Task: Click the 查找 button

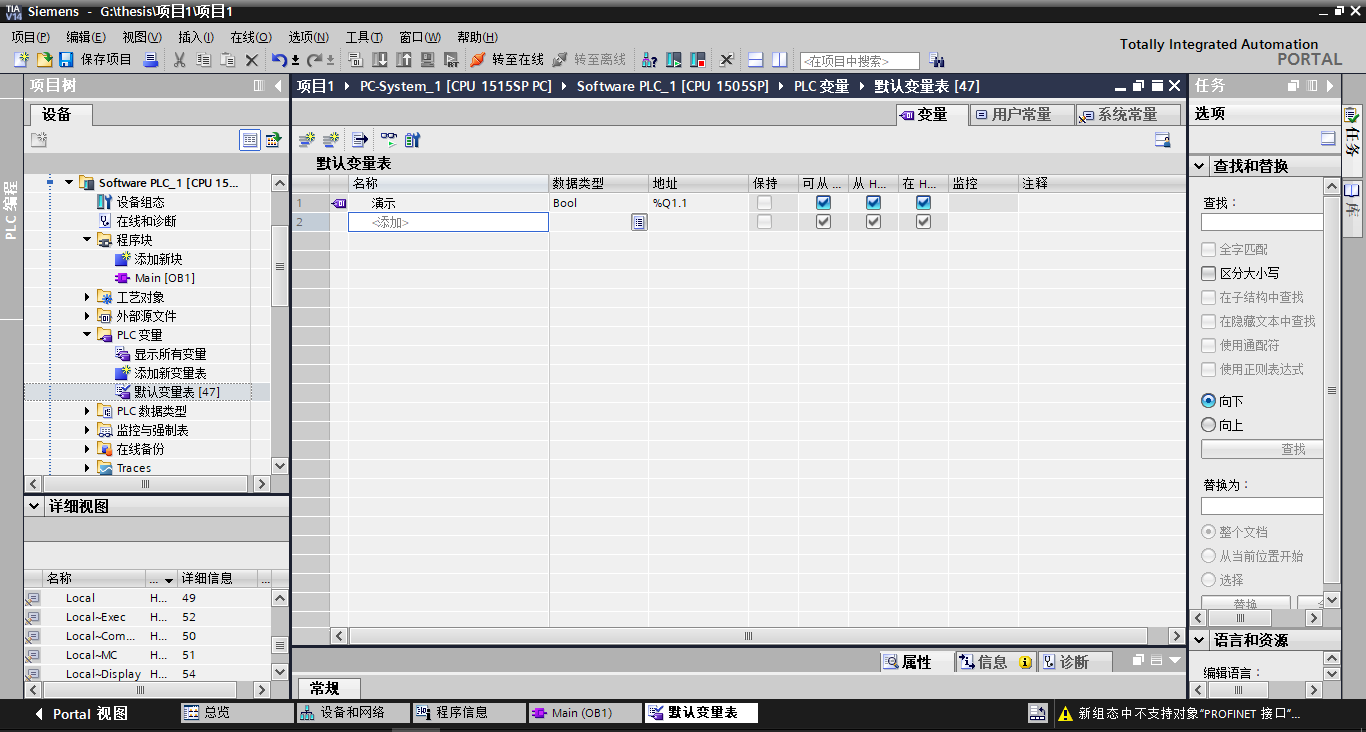Action: pos(1262,448)
